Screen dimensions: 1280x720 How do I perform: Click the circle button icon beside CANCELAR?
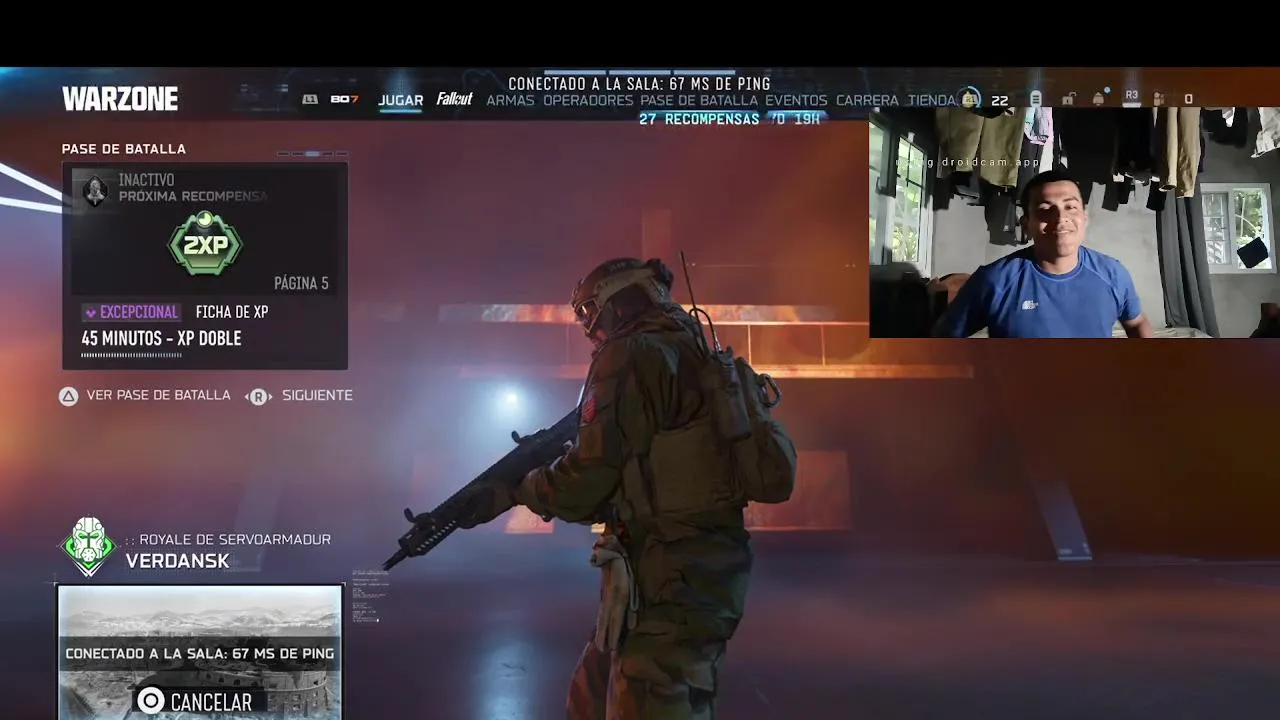[150, 701]
